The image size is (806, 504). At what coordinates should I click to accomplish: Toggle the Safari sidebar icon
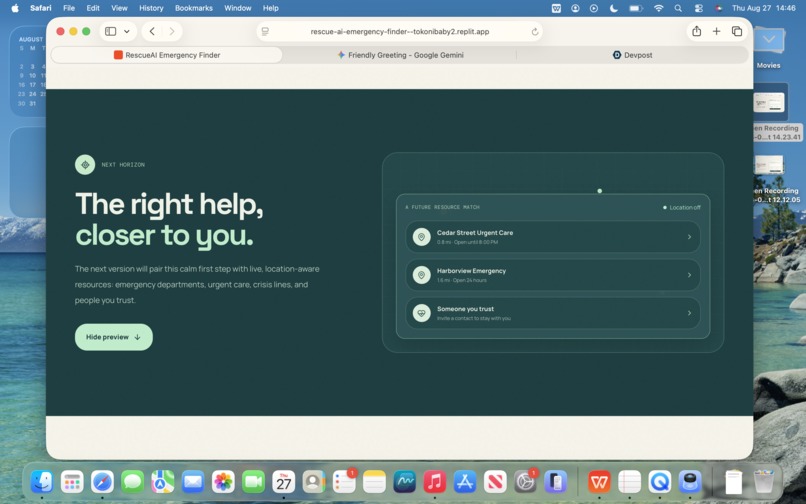(111, 31)
